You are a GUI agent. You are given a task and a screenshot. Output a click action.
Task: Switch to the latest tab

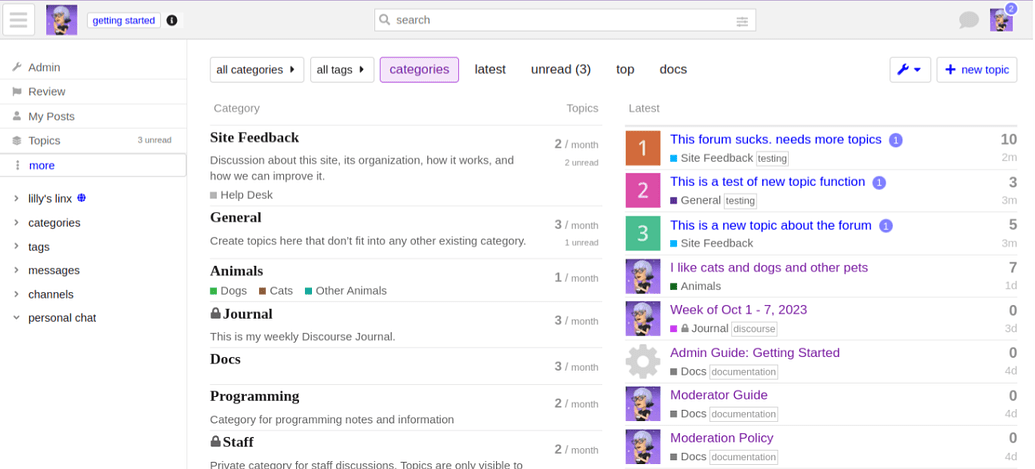(x=490, y=69)
